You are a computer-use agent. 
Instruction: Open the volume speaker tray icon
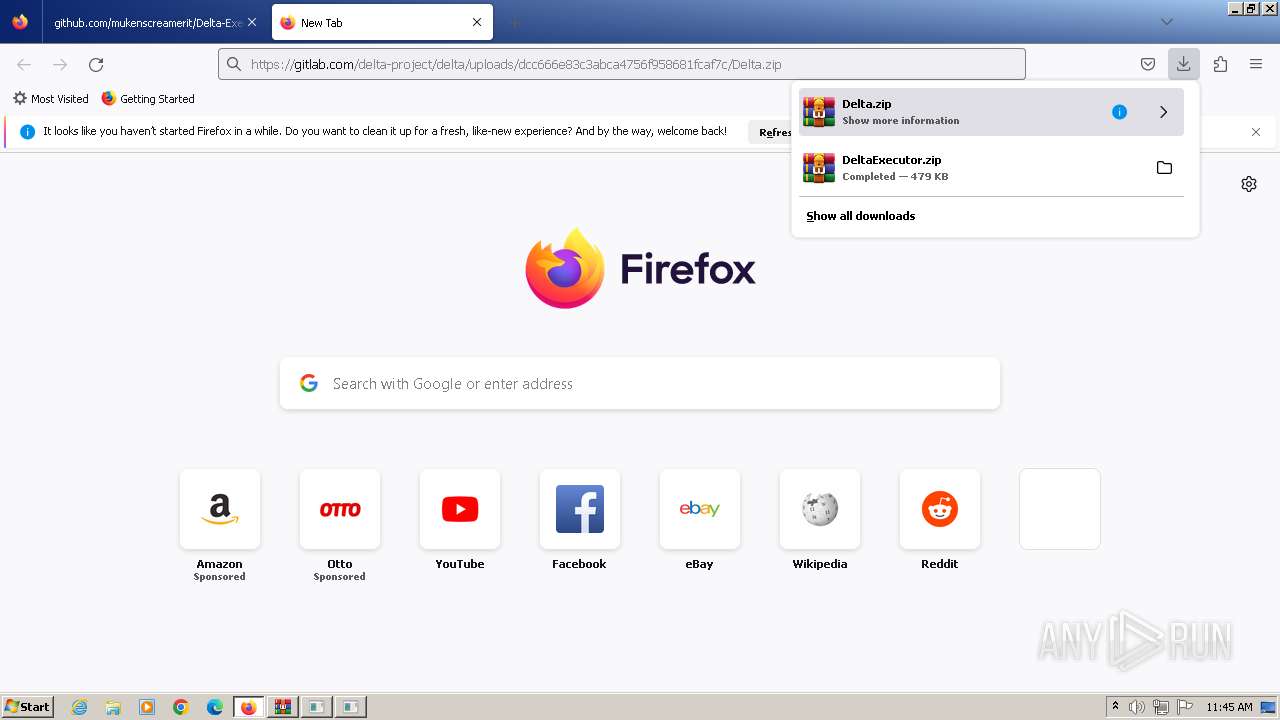click(1137, 707)
